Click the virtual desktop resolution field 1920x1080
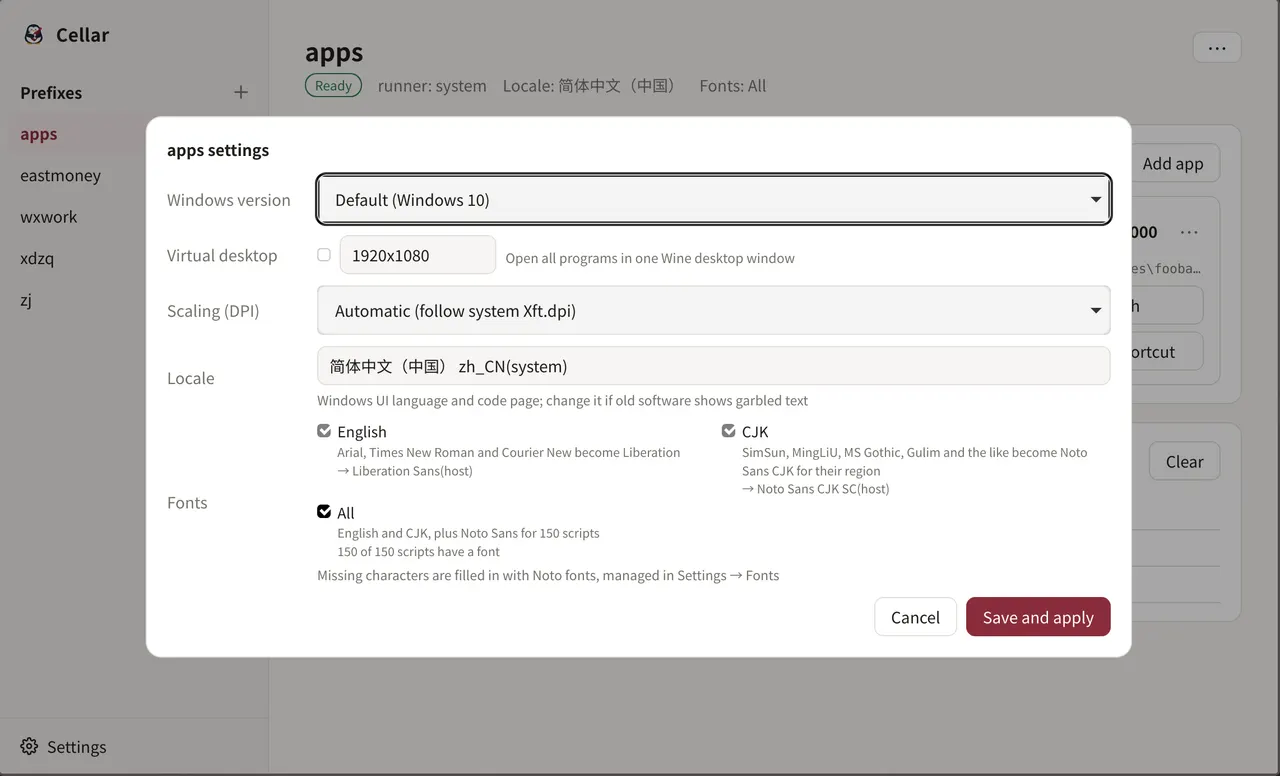This screenshot has height=776, width=1280. pyautogui.click(x=417, y=255)
